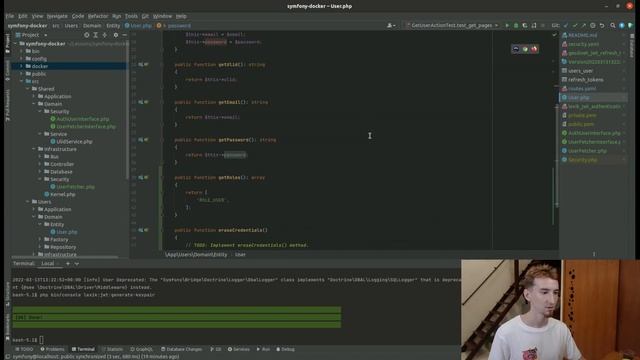The image size is (640, 360).
Task: Expand Factory folder under Users Domain
Action: (40, 239)
